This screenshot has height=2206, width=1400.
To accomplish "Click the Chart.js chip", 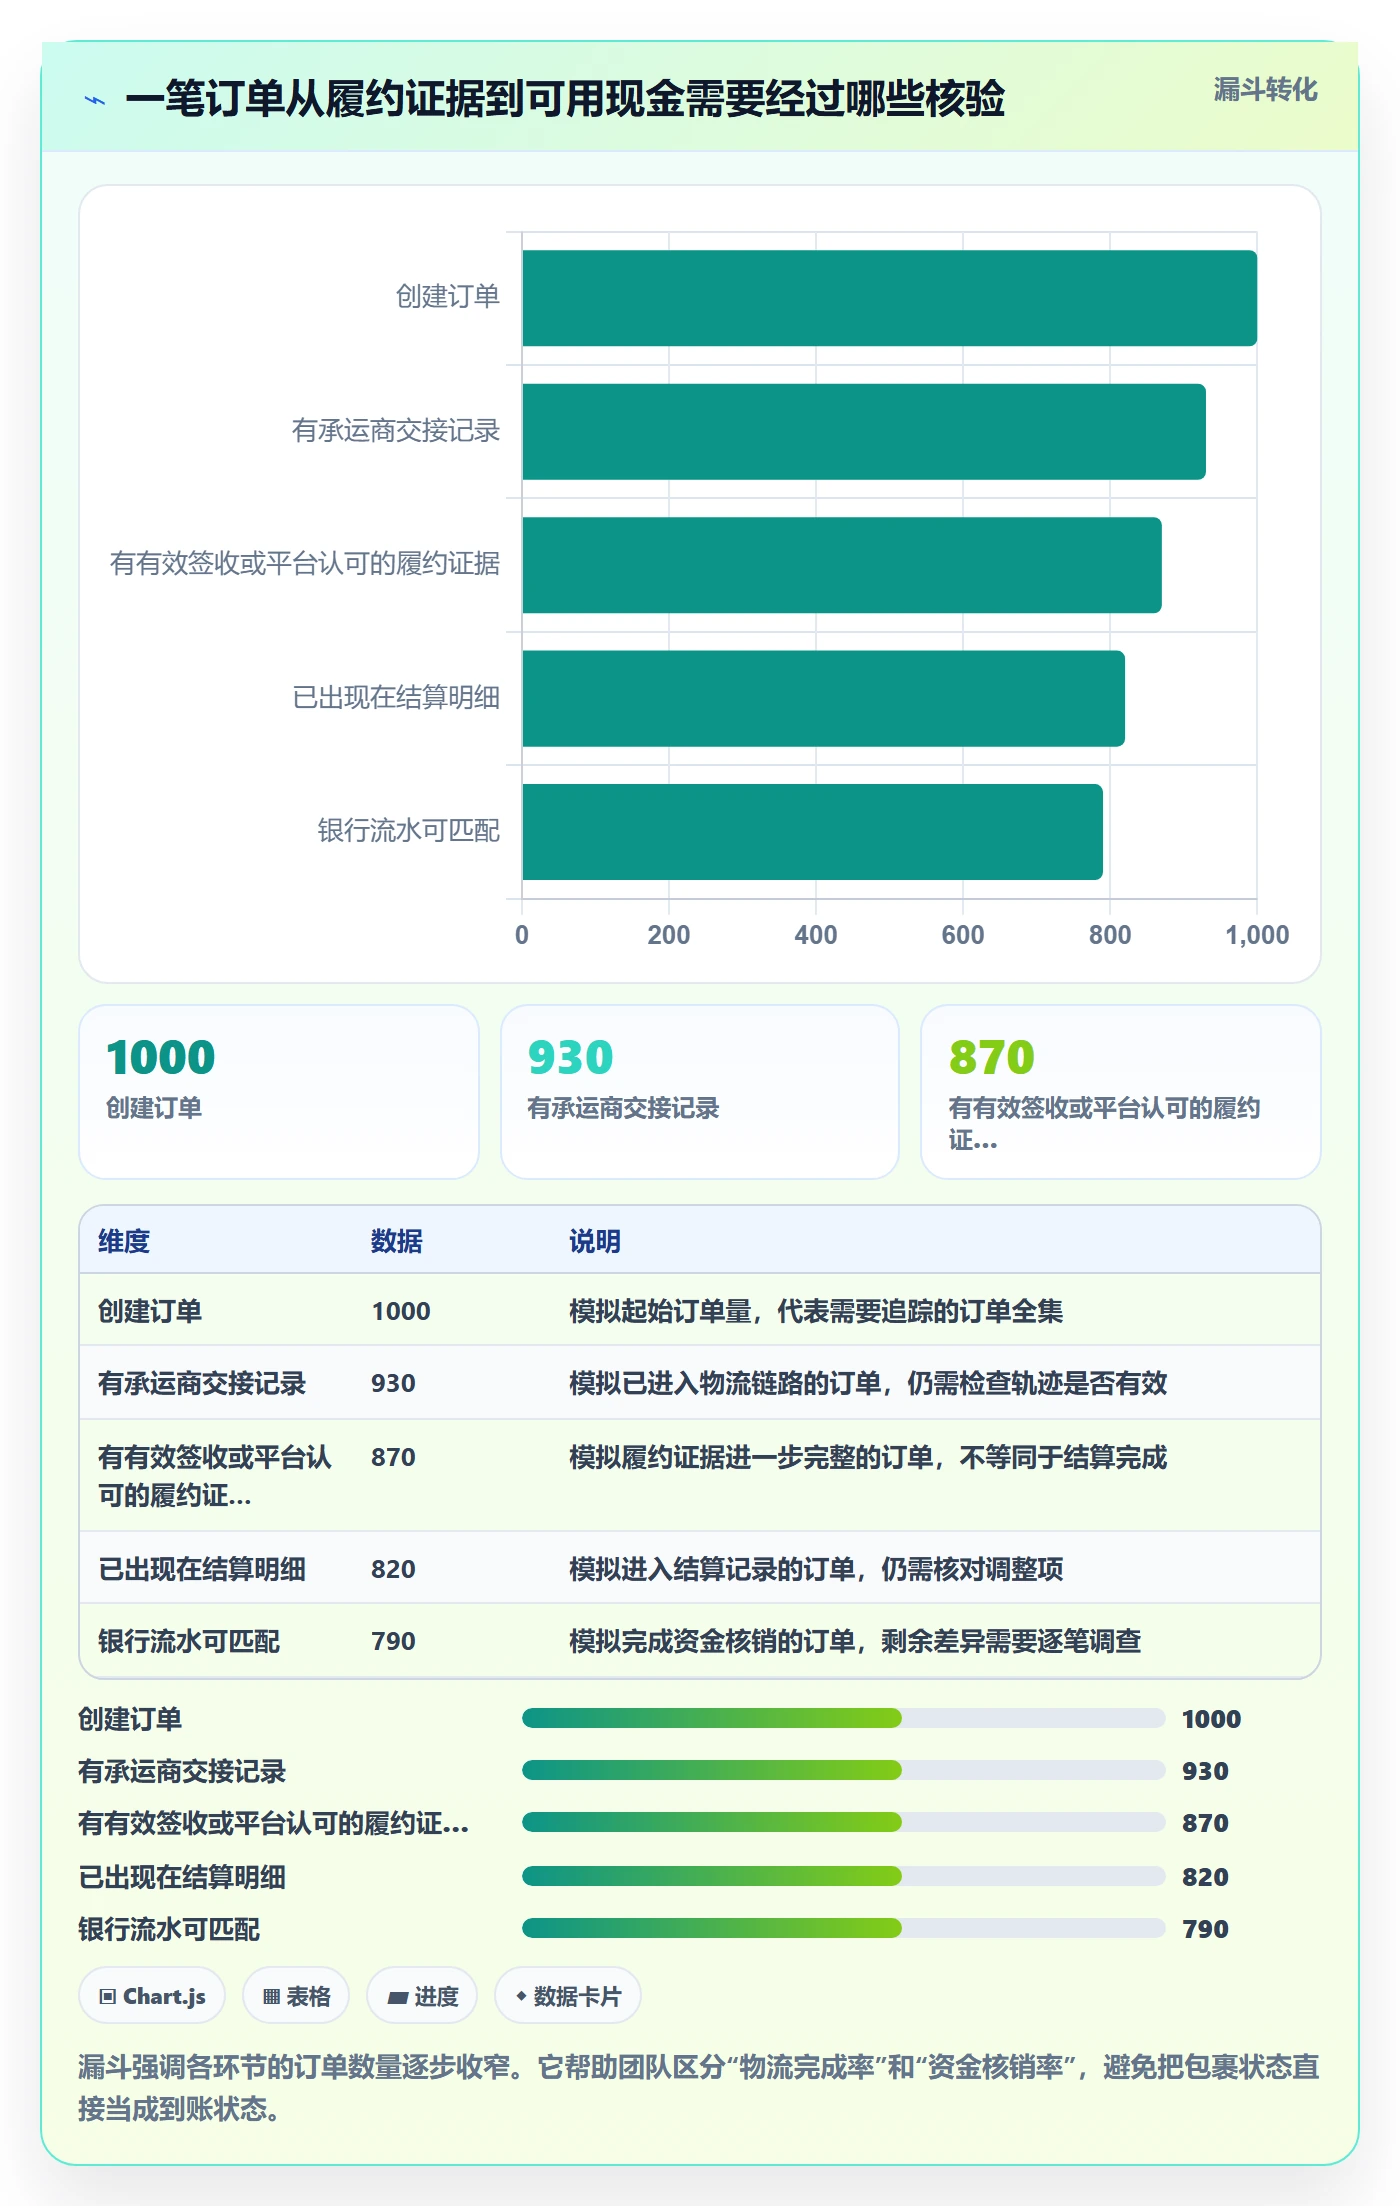I will click(152, 1996).
